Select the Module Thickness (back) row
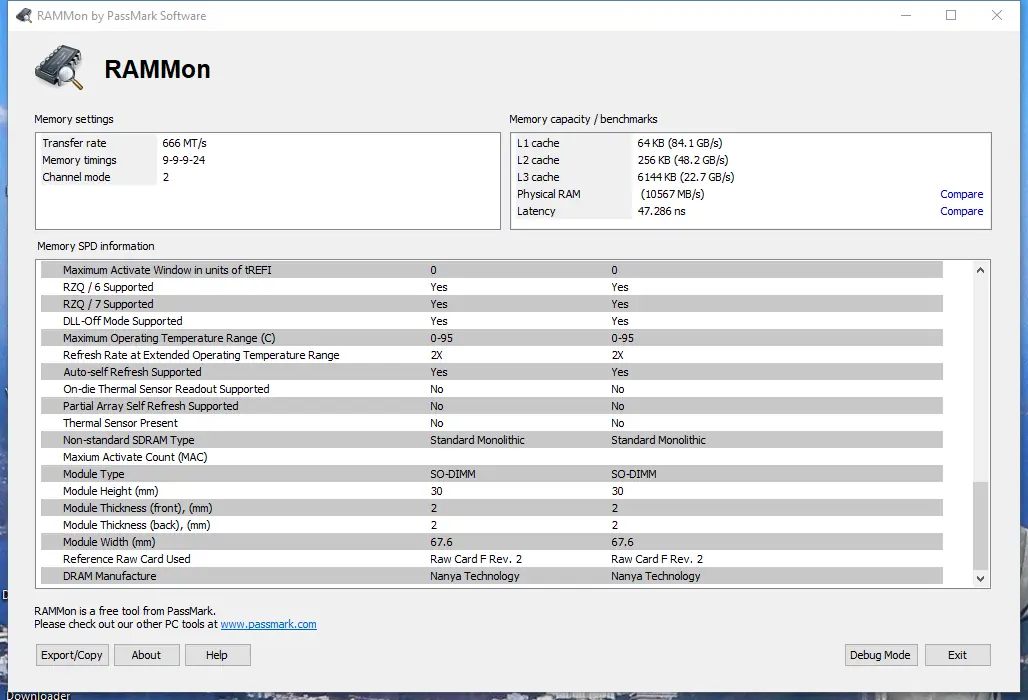The image size is (1028, 700). [492, 526]
